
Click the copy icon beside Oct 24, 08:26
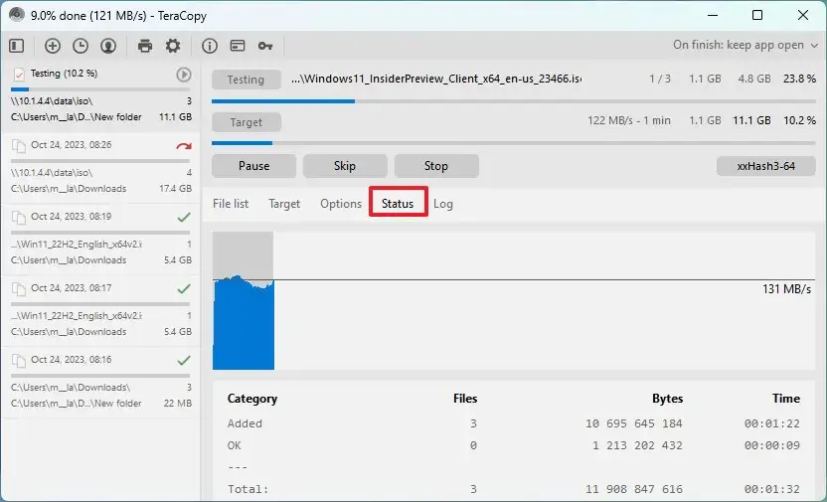point(19,146)
